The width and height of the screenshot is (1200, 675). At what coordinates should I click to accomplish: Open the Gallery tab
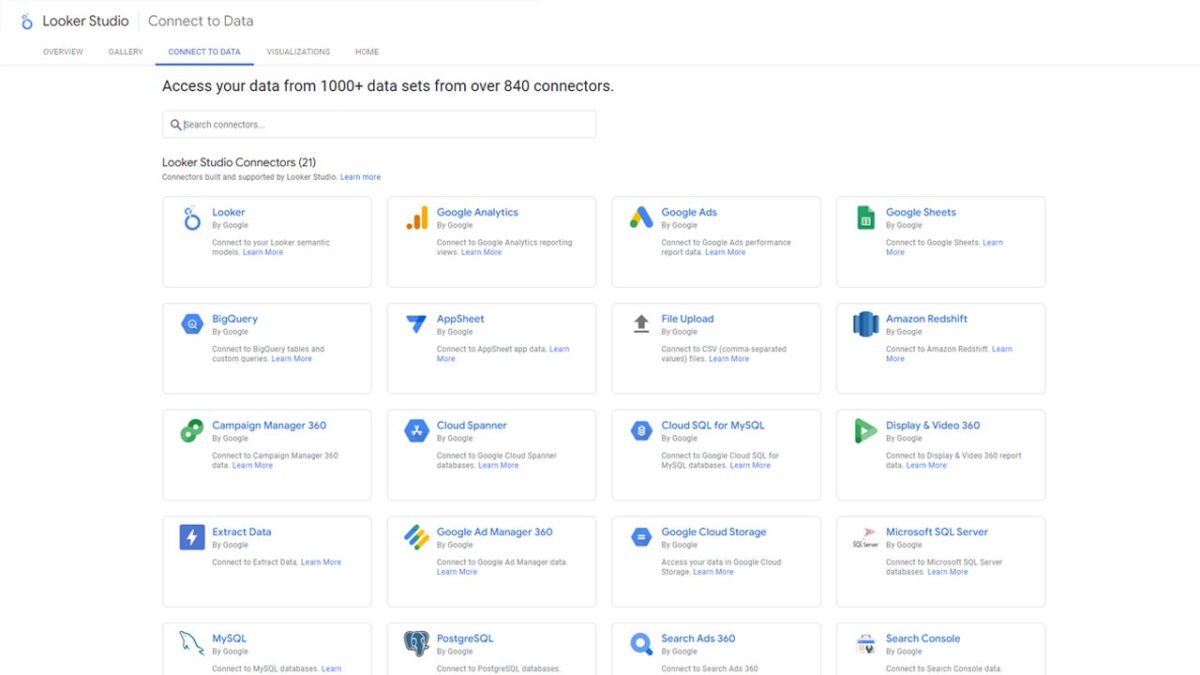(126, 52)
